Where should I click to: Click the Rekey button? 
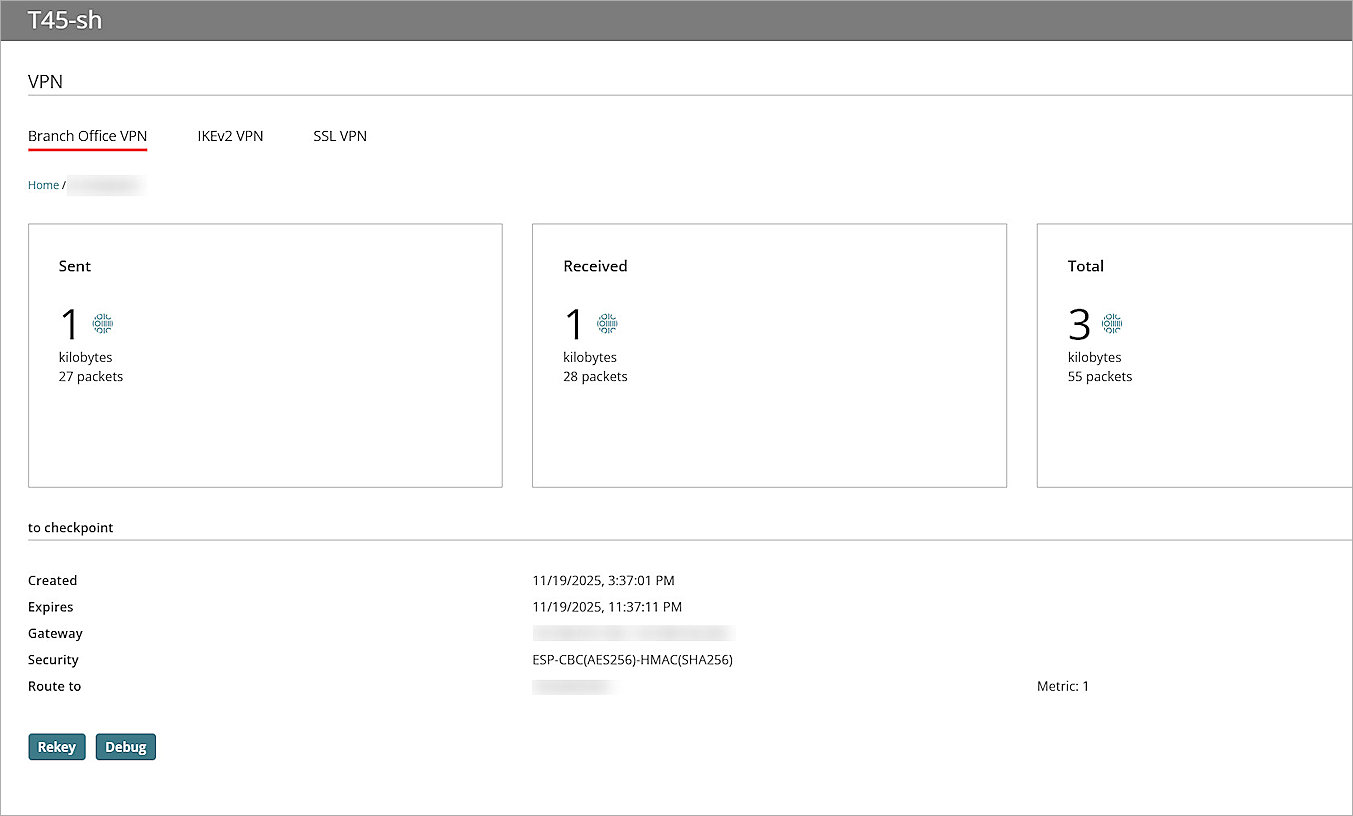coord(56,746)
